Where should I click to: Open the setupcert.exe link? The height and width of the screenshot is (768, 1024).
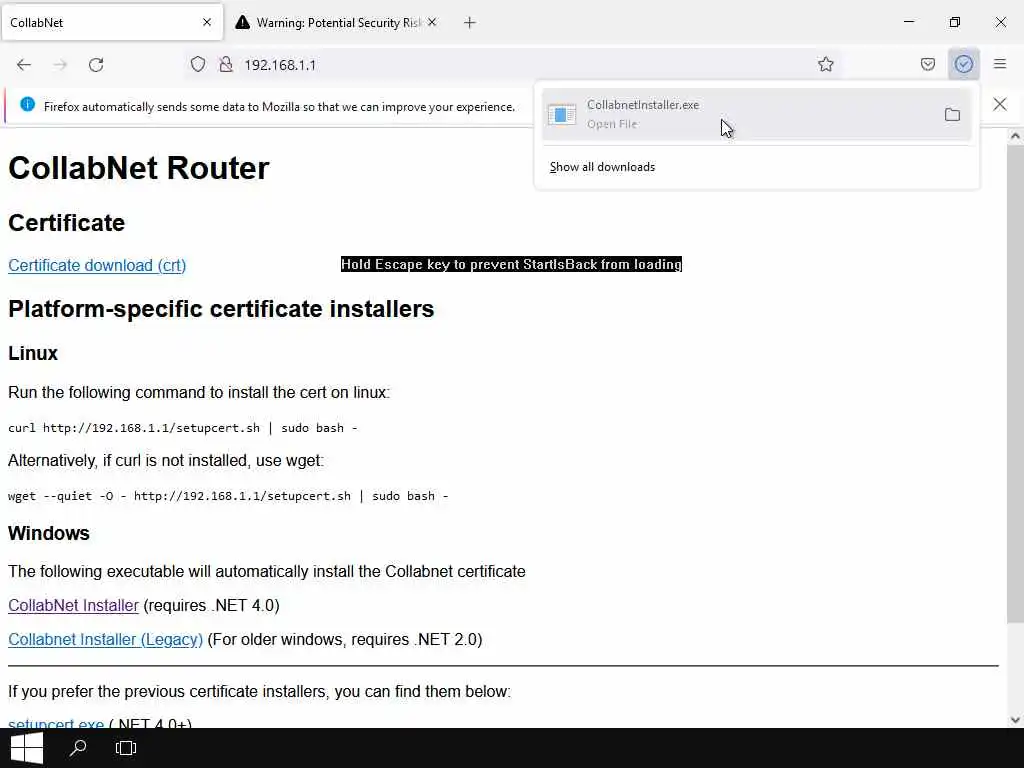coord(56,723)
